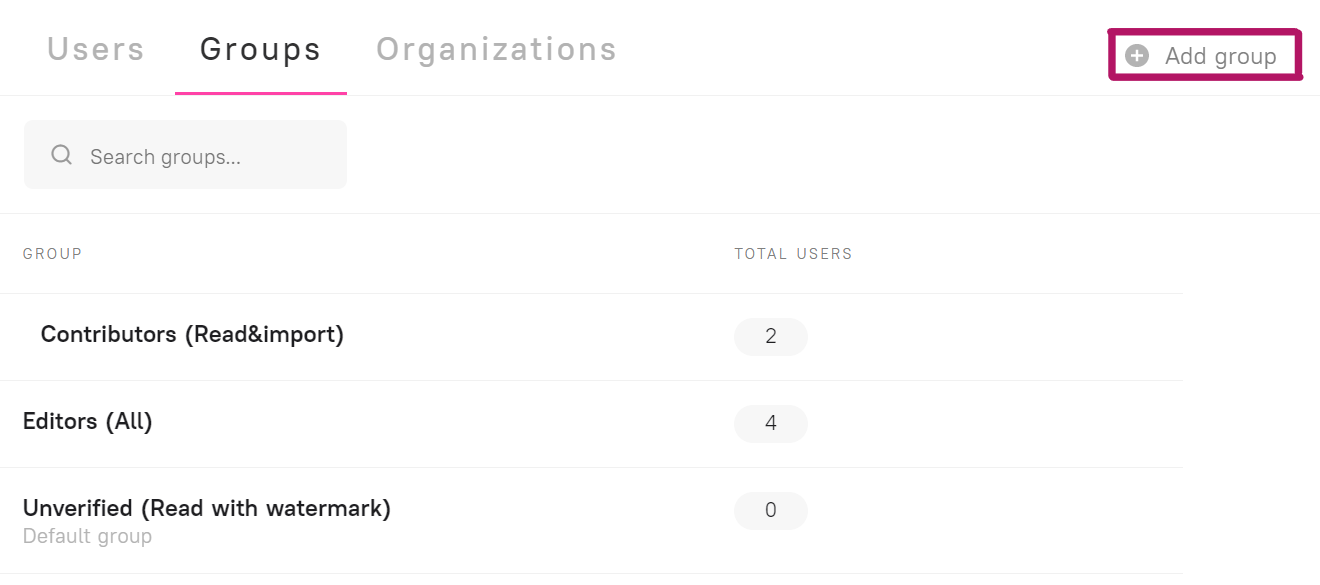
Task: Open the Unverified group name
Action: point(78,508)
